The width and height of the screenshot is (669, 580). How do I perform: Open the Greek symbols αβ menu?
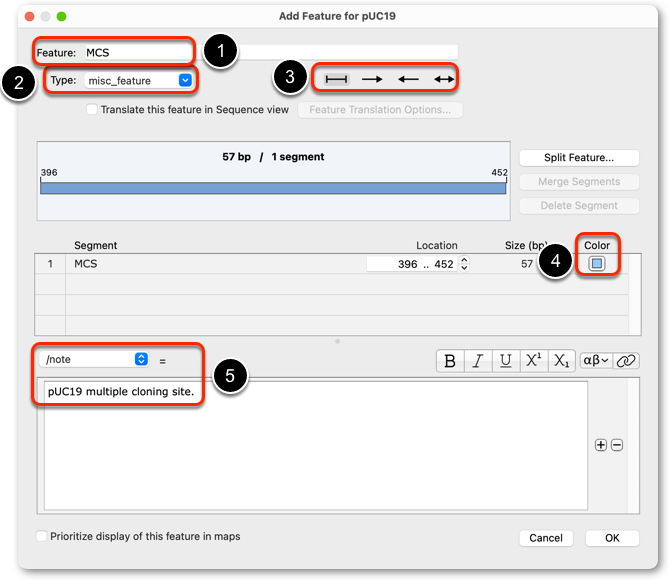coord(596,361)
